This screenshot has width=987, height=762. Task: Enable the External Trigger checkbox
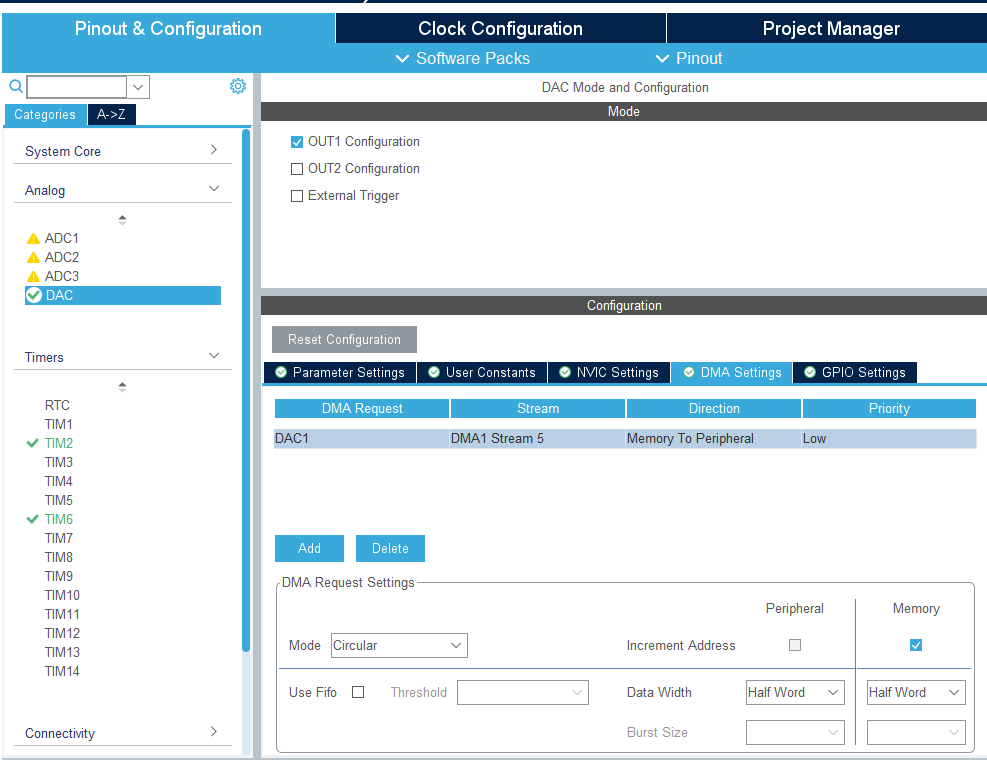click(297, 196)
